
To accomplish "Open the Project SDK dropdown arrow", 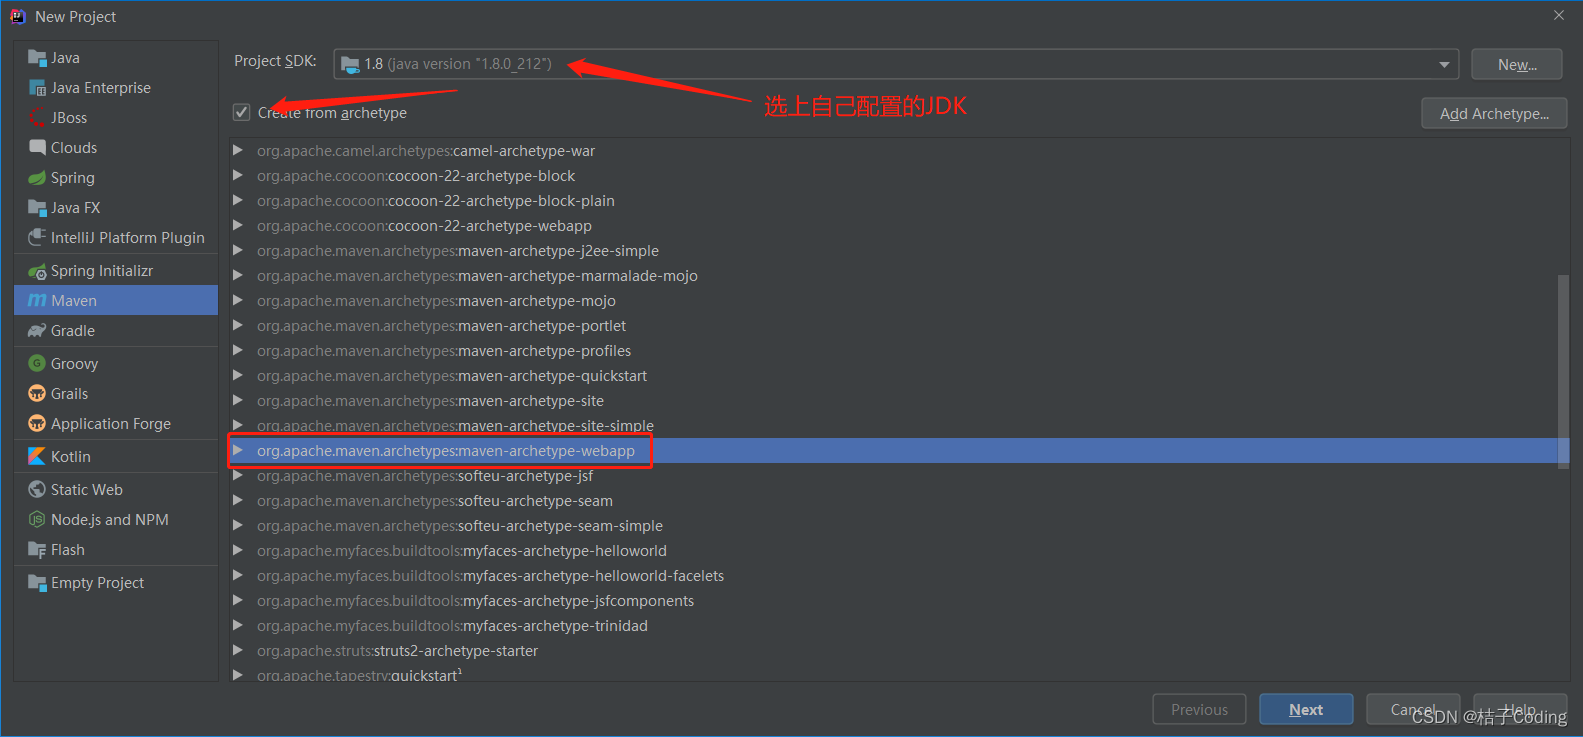I will click(1444, 65).
